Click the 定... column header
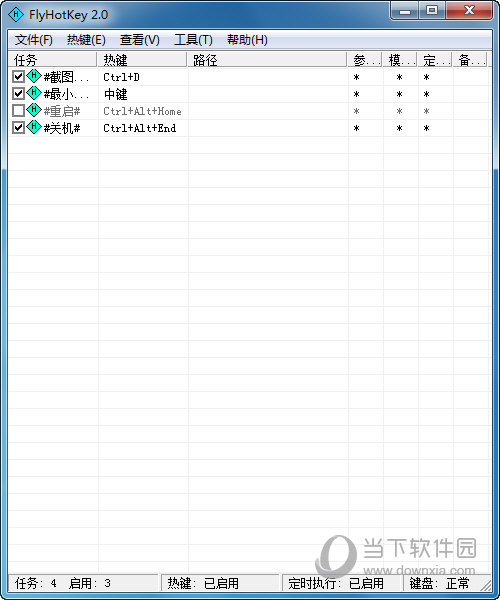Viewport: 500px width, 600px height. pyautogui.click(x=435, y=60)
